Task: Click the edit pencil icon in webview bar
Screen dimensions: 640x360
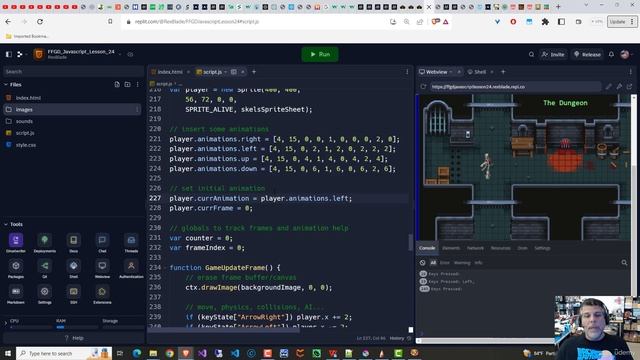Action: pos(609,87)
